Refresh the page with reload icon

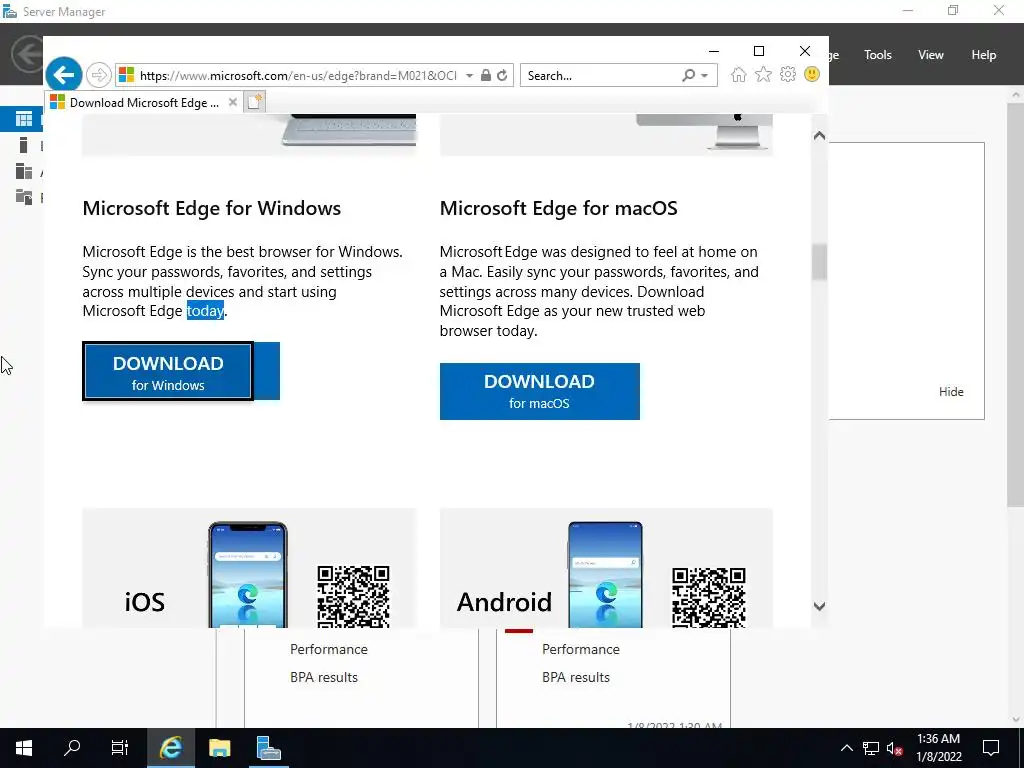click(502, 76)
